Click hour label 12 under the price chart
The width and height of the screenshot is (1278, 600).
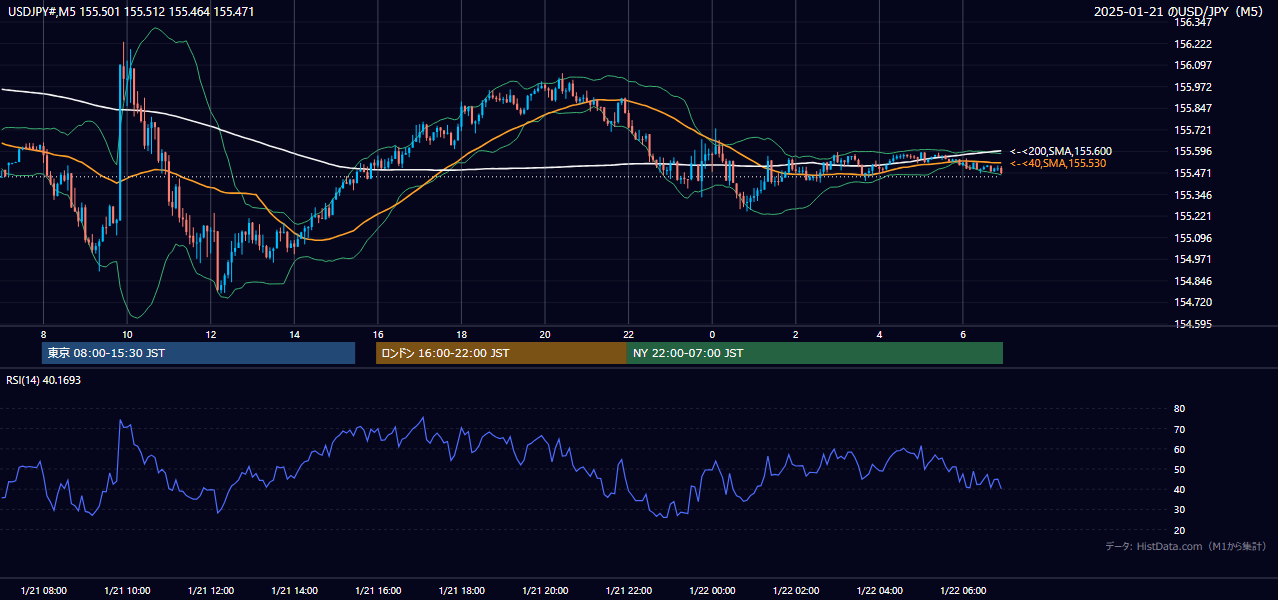(x=211, y=334)
